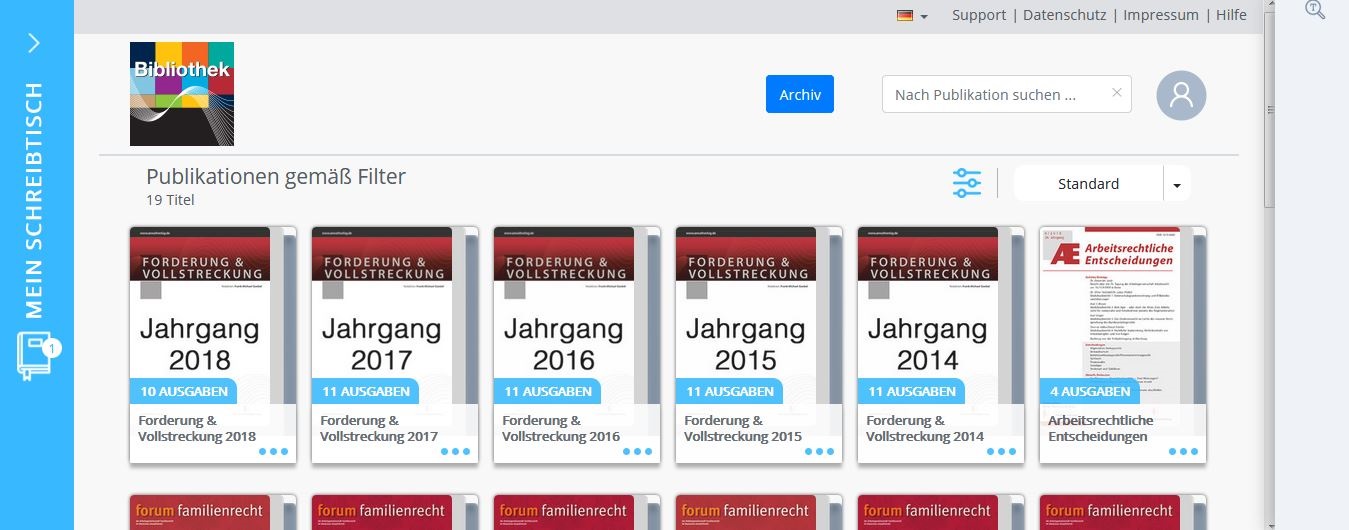Click the publication search input field

coord(995,95)
